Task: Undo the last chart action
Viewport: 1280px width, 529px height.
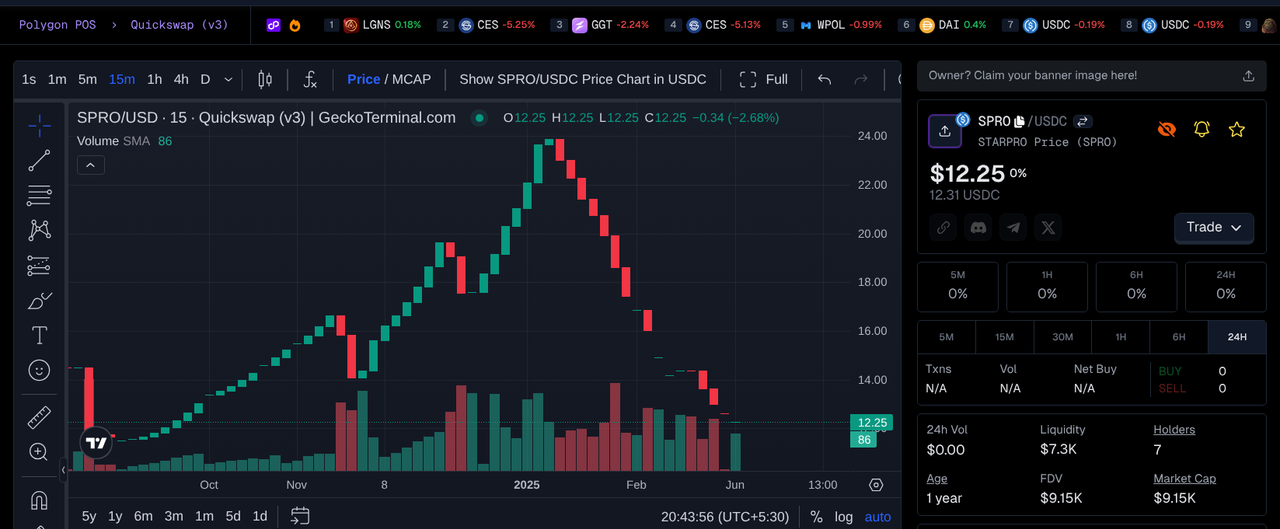Action: coord(824,79)
